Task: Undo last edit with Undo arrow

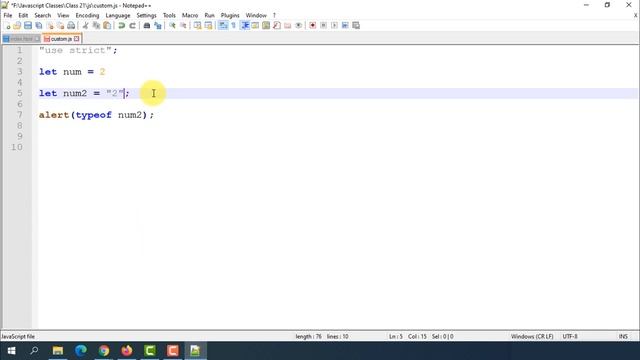Action: coord(121,26)
